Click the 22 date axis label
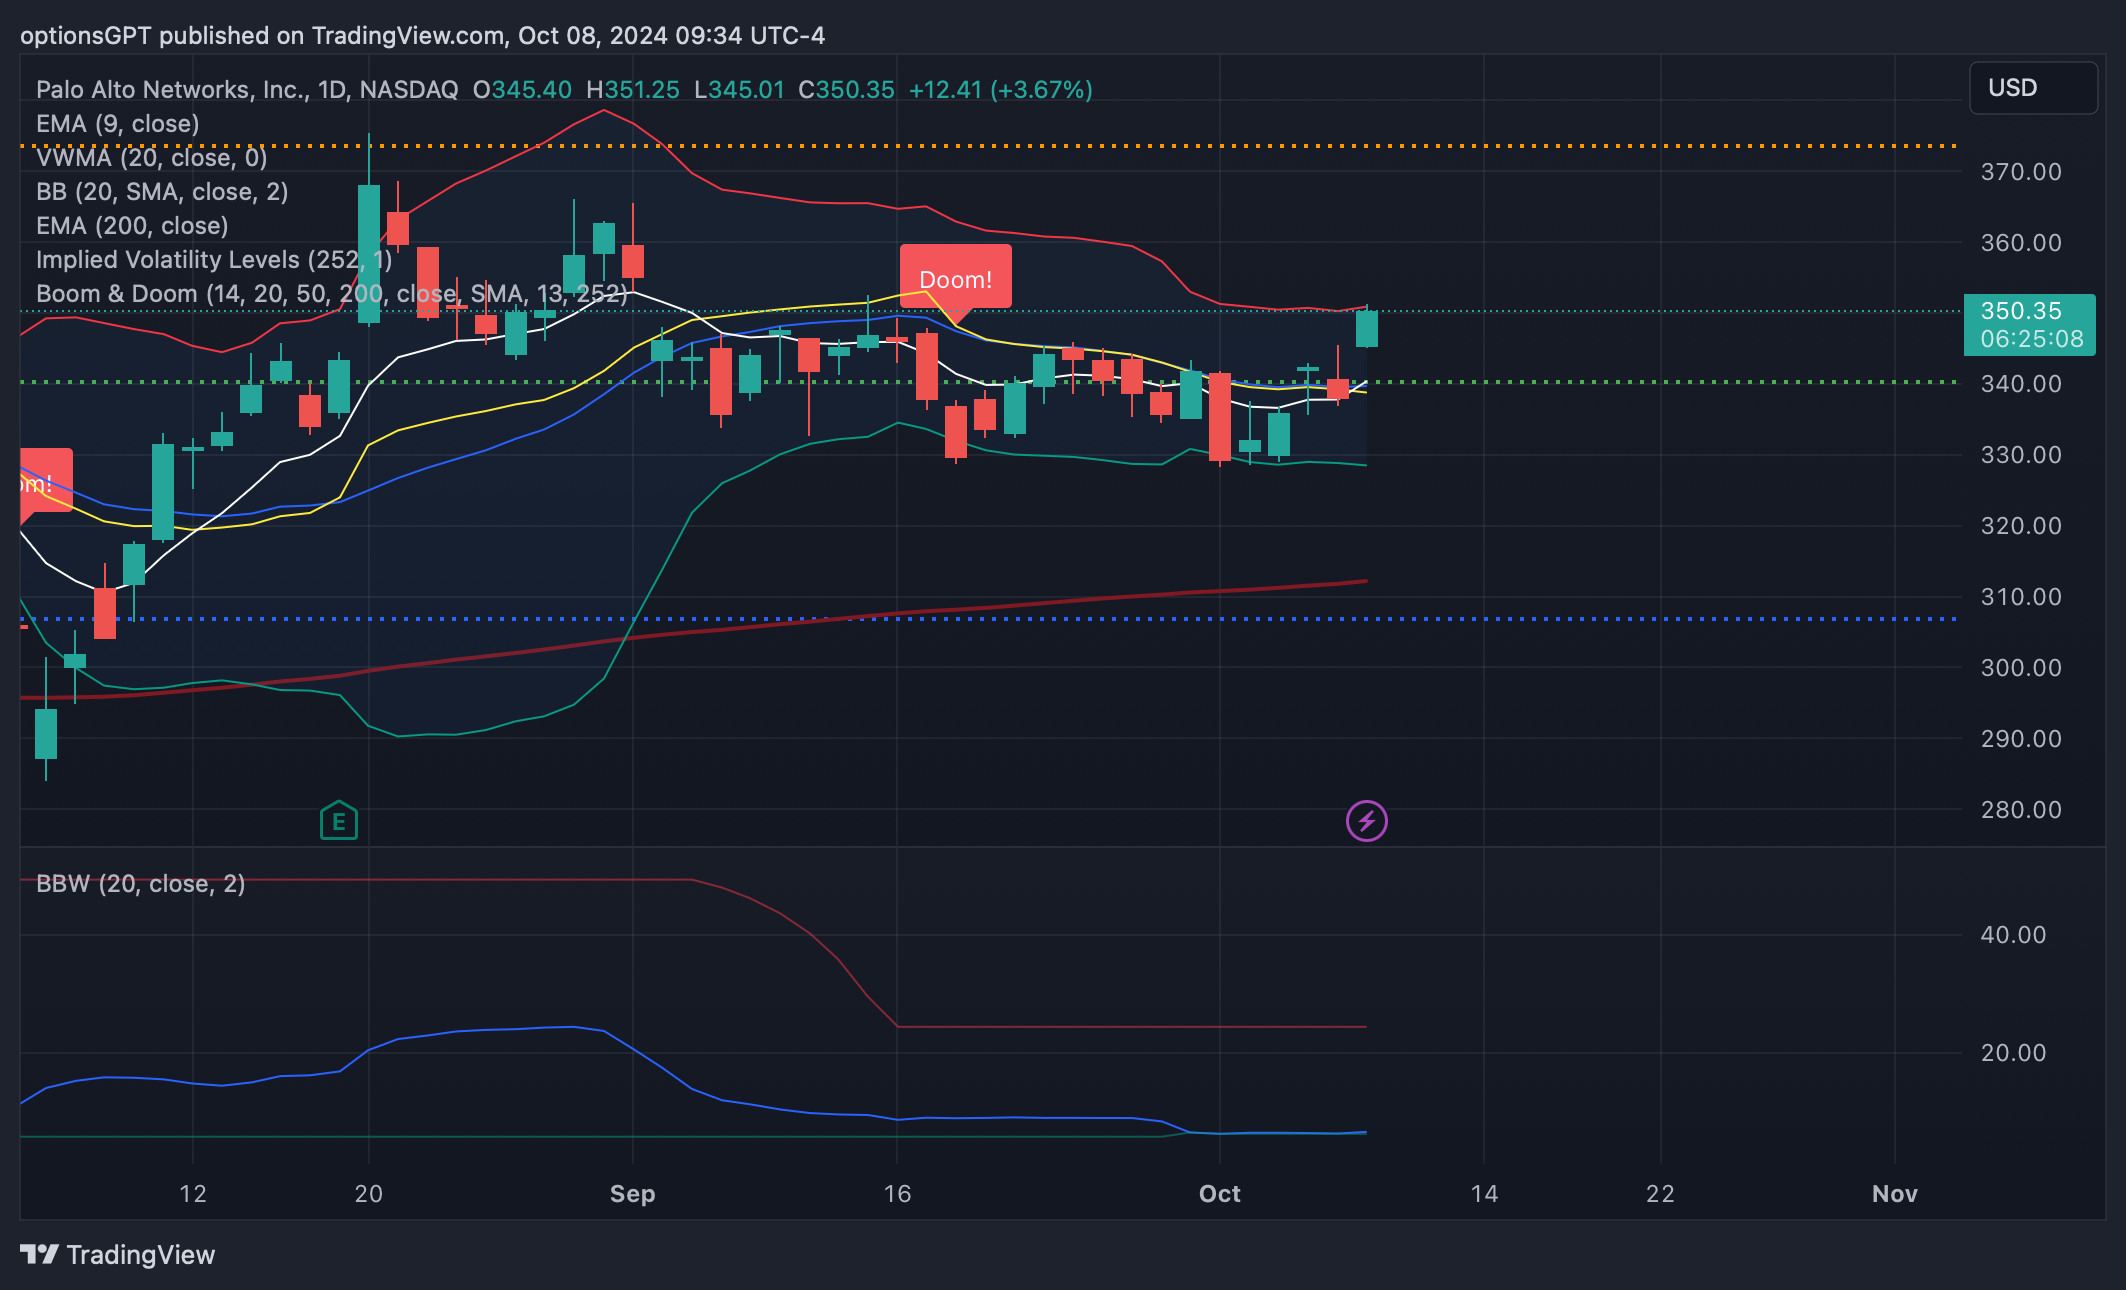Image resolution: width=2126 pixels, height=1290 pixels. (1661, 1194)
